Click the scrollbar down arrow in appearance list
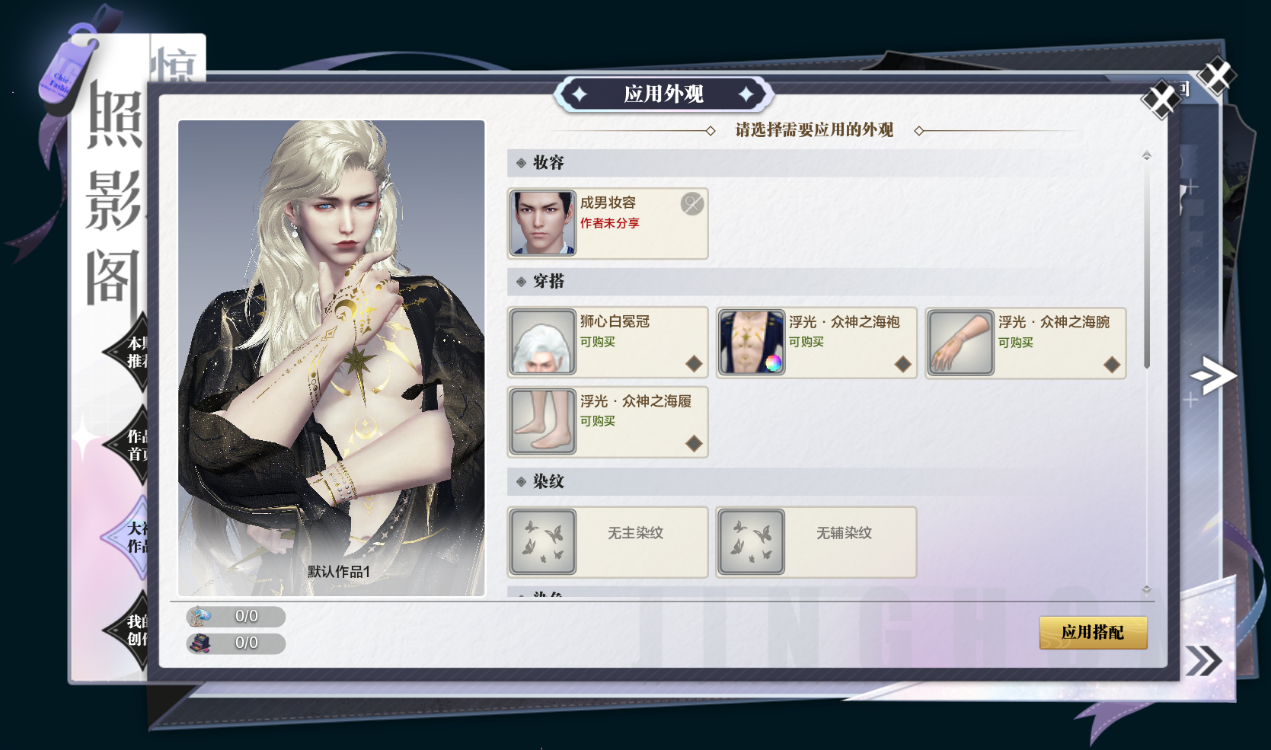 [x=1146, y=589]
